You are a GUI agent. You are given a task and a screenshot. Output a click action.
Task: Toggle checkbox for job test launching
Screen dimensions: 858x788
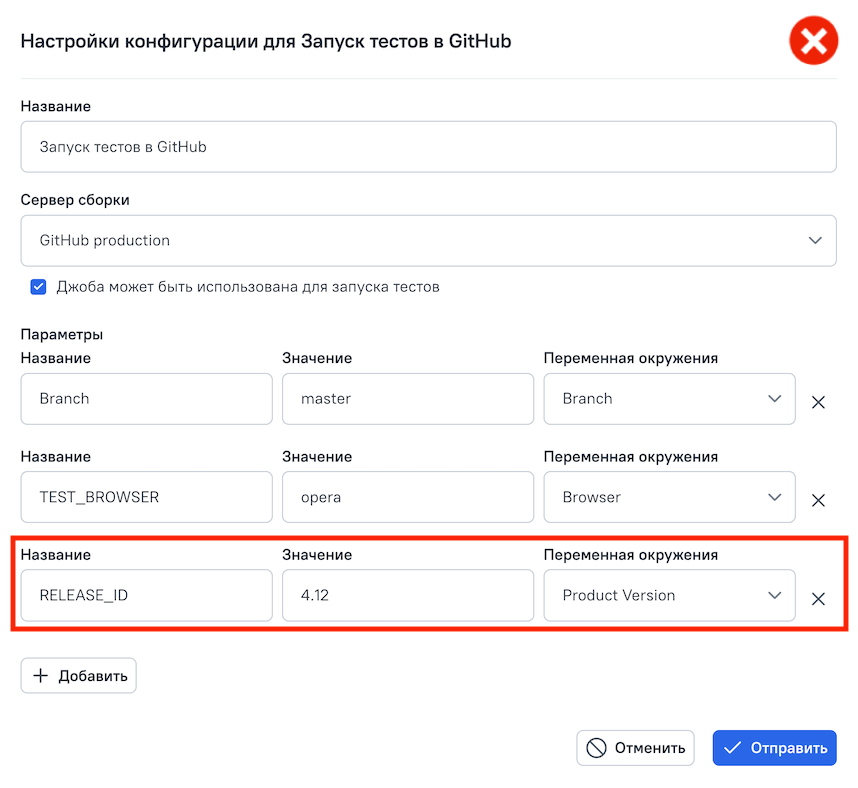point(39,287)
